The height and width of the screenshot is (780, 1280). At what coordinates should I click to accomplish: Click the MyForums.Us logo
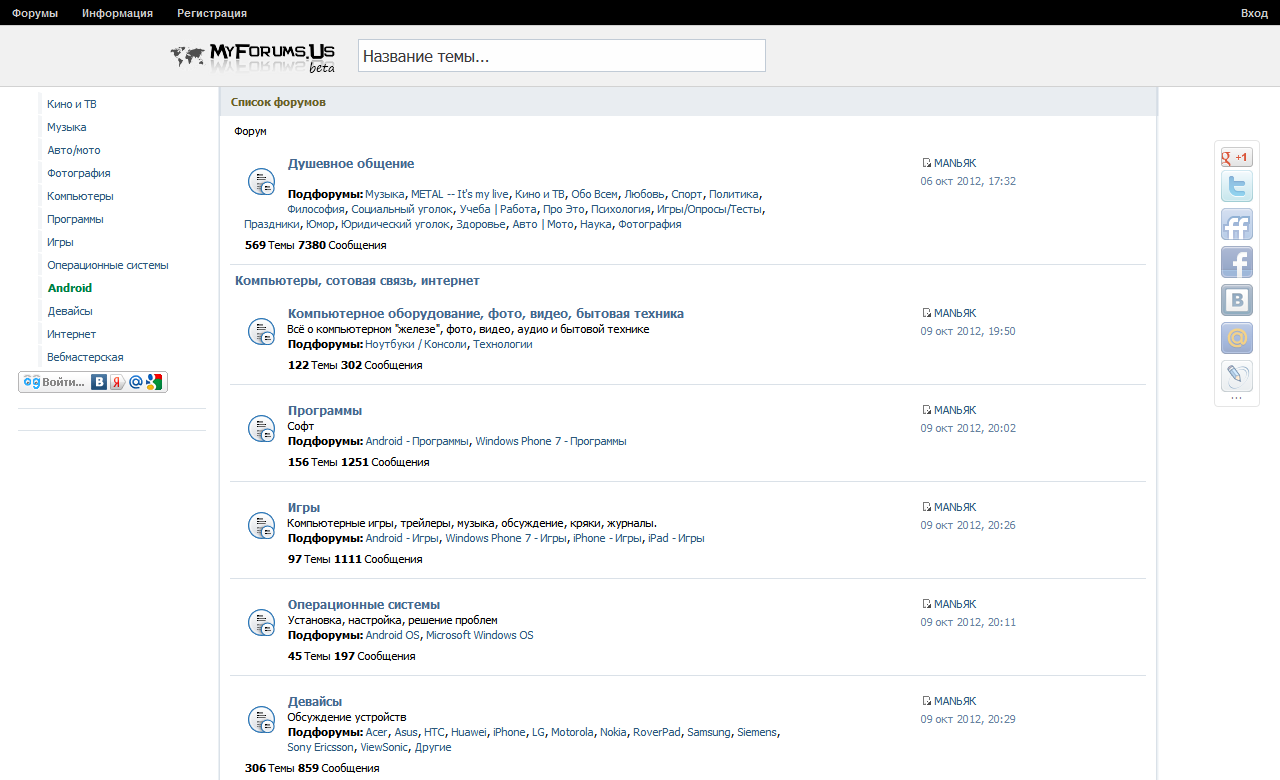click(253, 57)
